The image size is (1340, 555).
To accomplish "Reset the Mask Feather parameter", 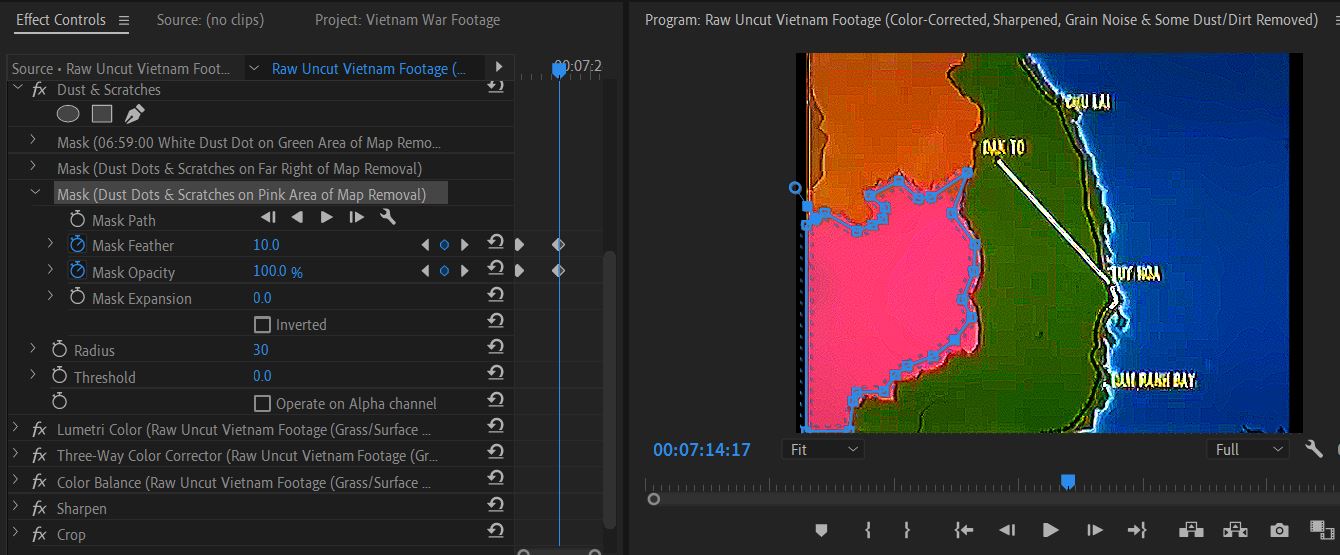I will pyautogui.click(x=495, y=243).
